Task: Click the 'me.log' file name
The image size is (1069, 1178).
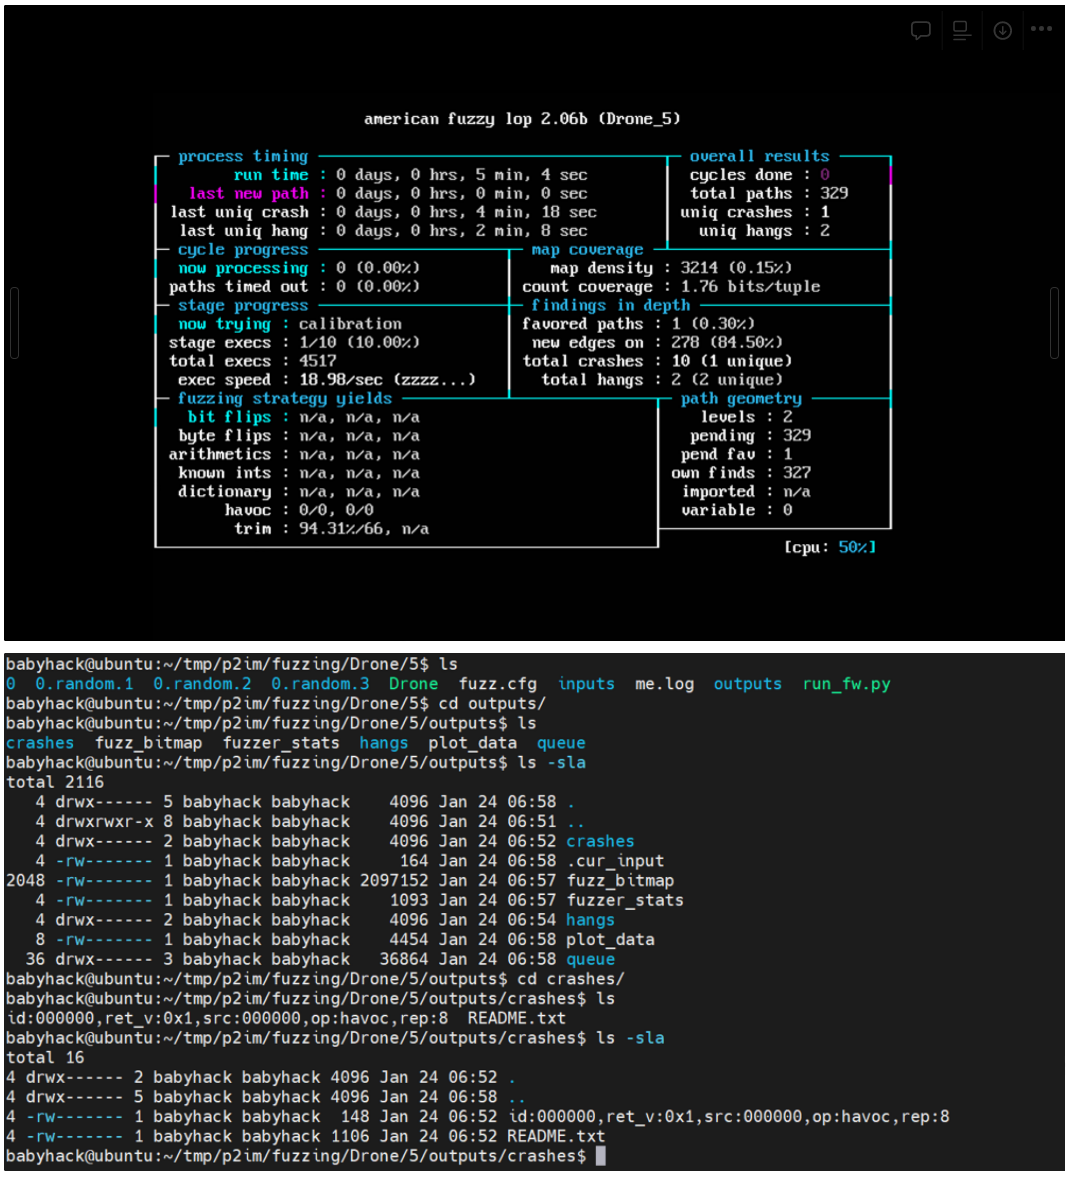Action: tap(664, 684)
